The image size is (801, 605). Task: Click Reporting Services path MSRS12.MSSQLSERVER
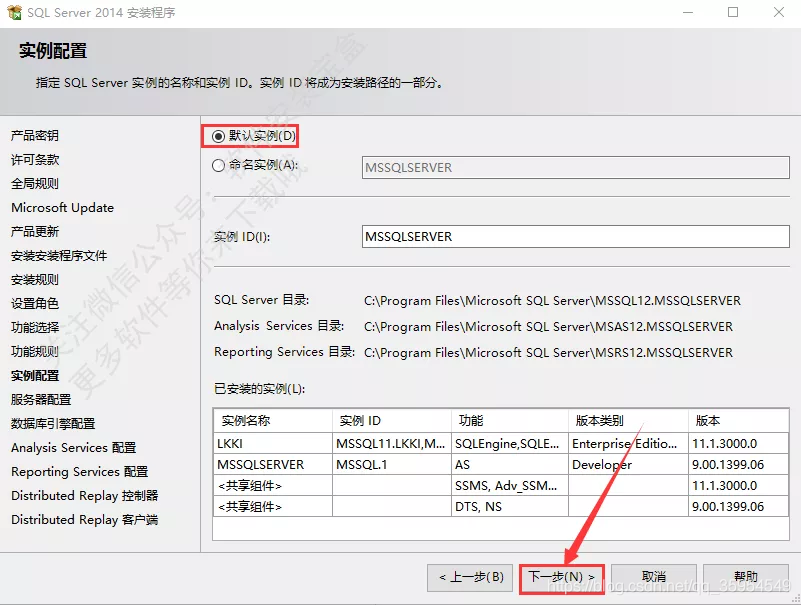[548, 353]
